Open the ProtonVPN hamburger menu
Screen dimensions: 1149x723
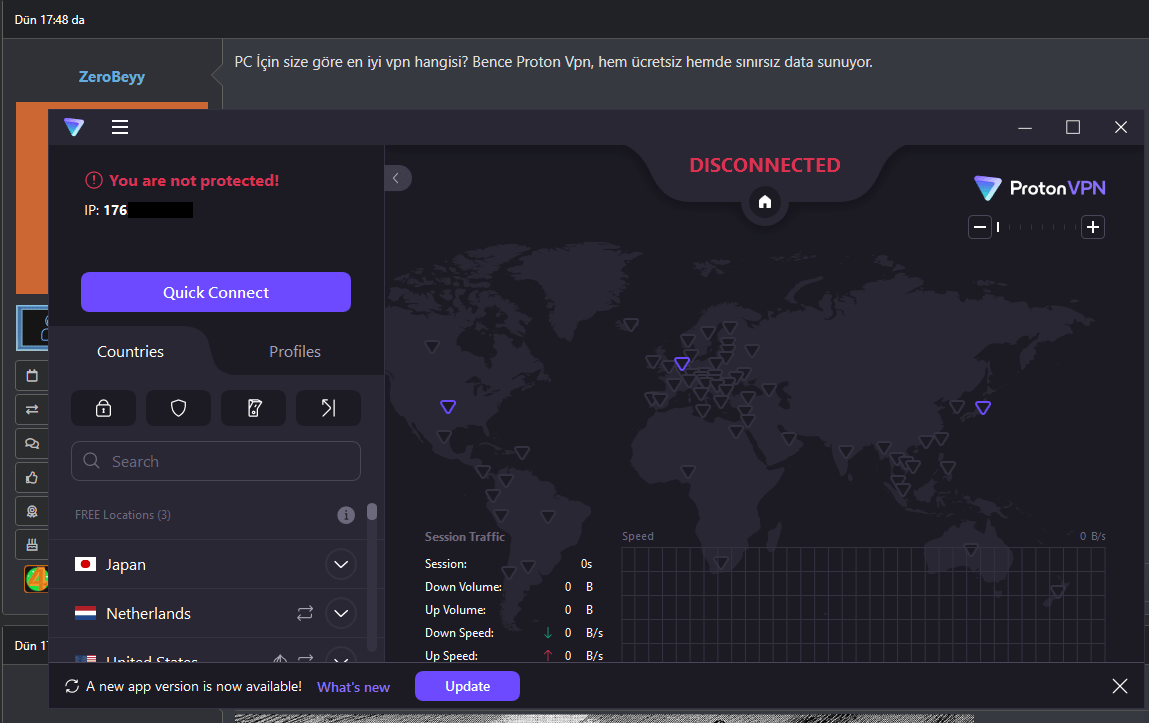click(x=120, y=127)
